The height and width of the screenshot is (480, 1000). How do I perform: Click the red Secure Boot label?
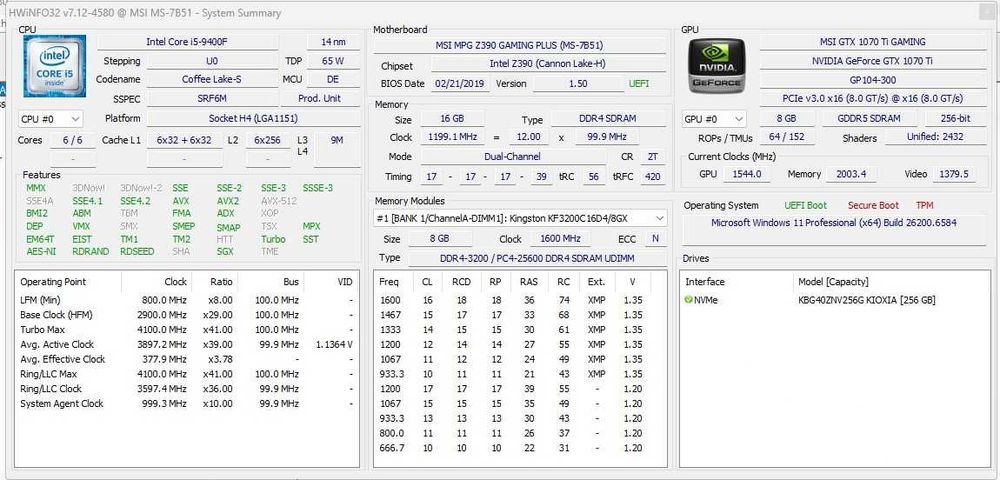(x=873, y=205)
